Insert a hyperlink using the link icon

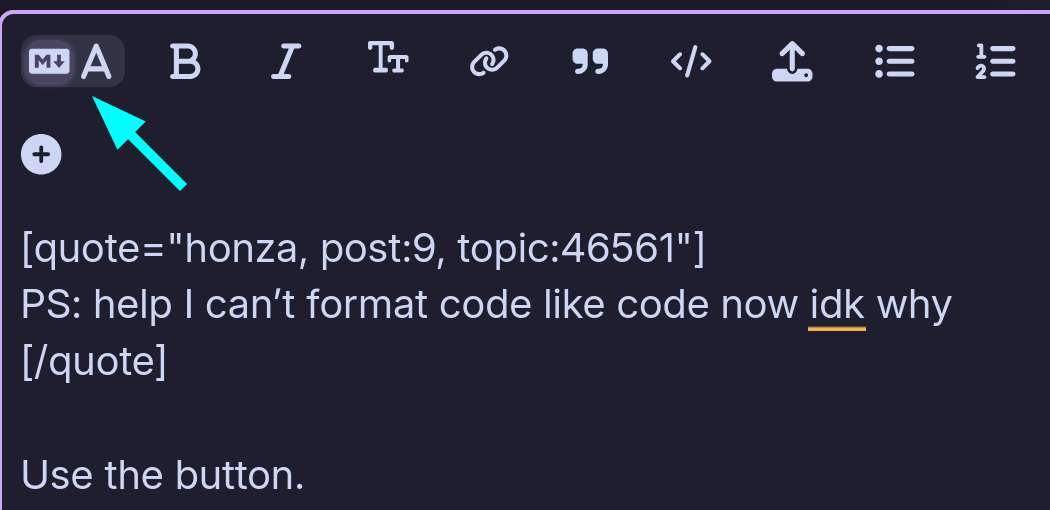[489, 62]
